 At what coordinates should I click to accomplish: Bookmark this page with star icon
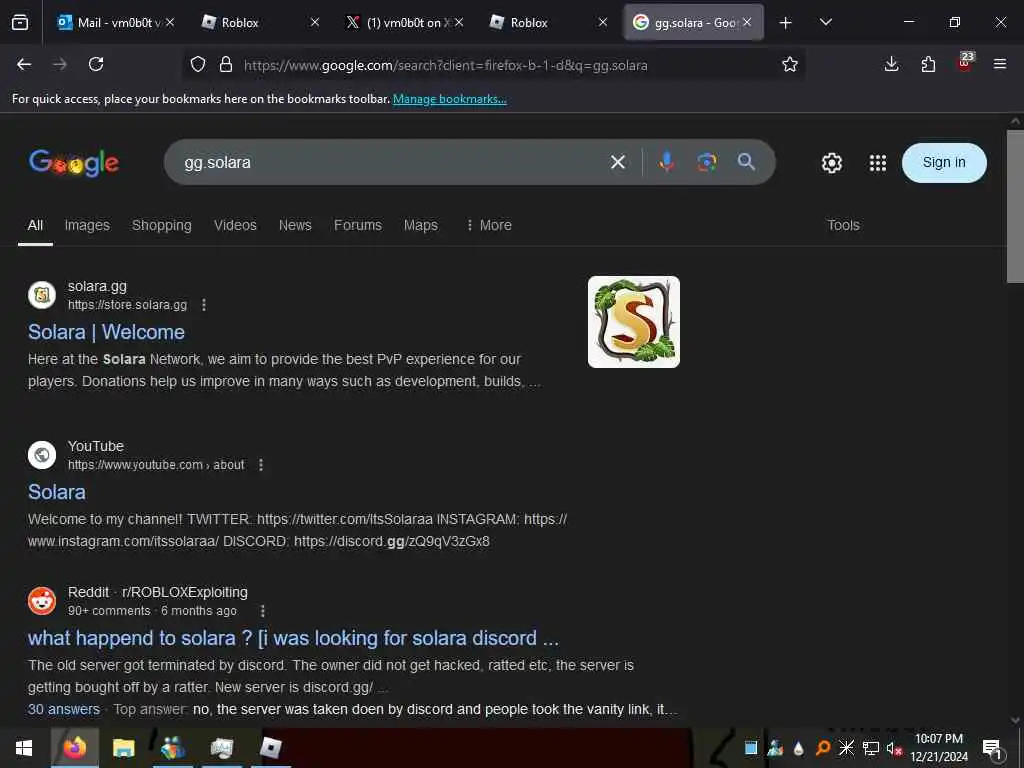pyautogui.click(x=790, y=64)
